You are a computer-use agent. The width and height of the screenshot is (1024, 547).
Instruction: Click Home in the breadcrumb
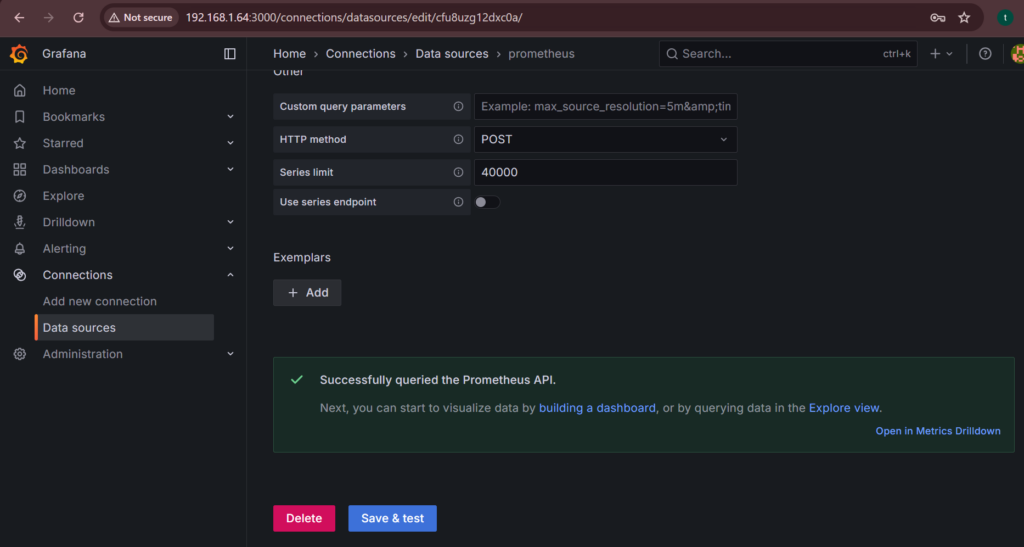(x=289, y=54)
